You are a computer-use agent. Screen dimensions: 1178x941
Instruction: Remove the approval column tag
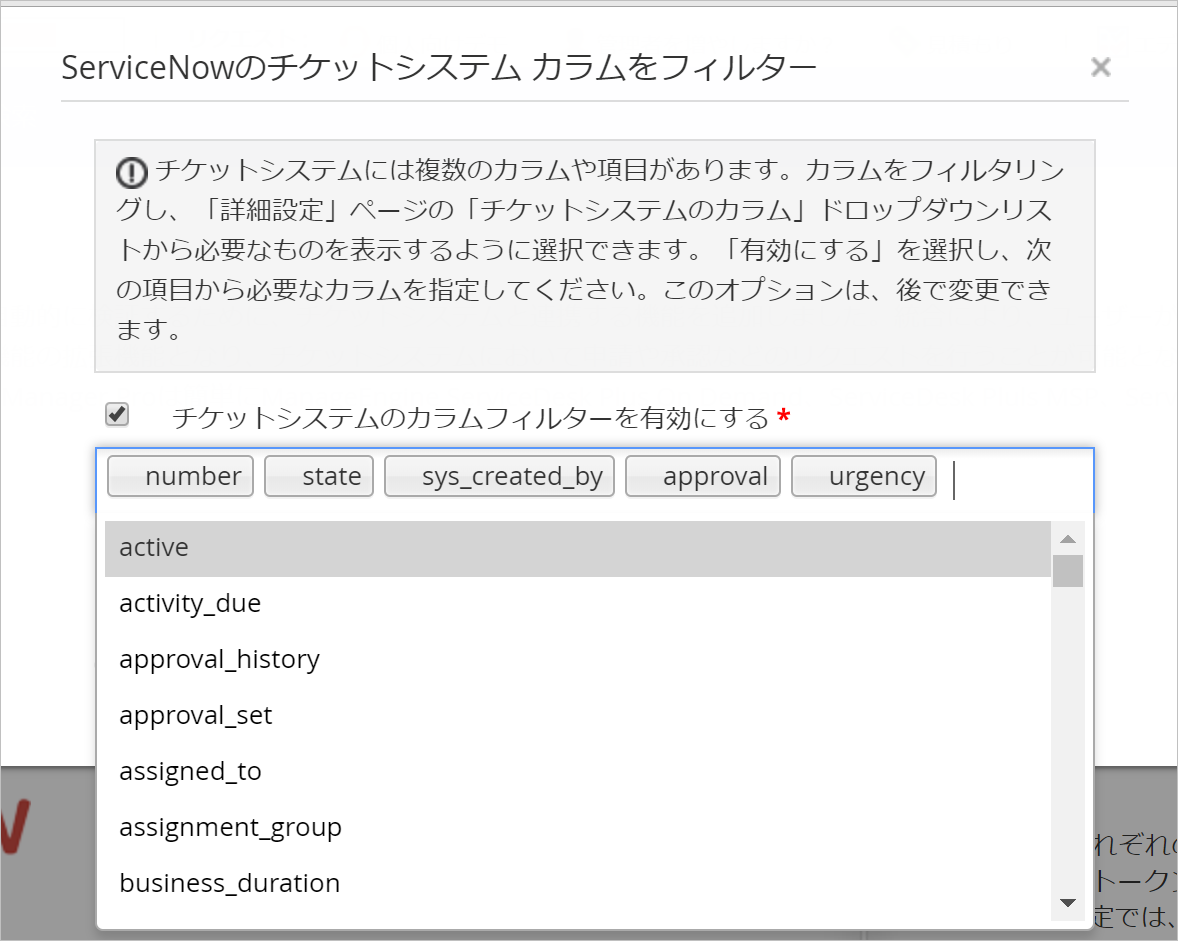702,476
